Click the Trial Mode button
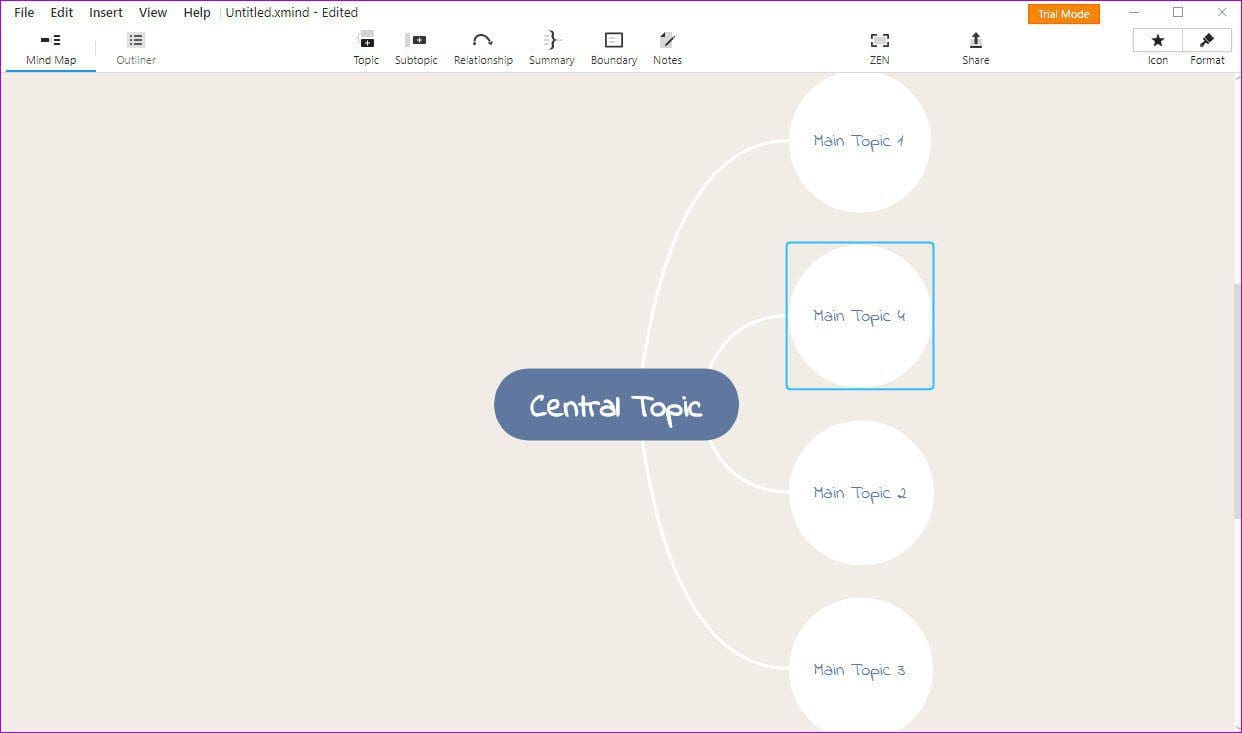Screen dimensions: 1242x733 coord(1063,14)
